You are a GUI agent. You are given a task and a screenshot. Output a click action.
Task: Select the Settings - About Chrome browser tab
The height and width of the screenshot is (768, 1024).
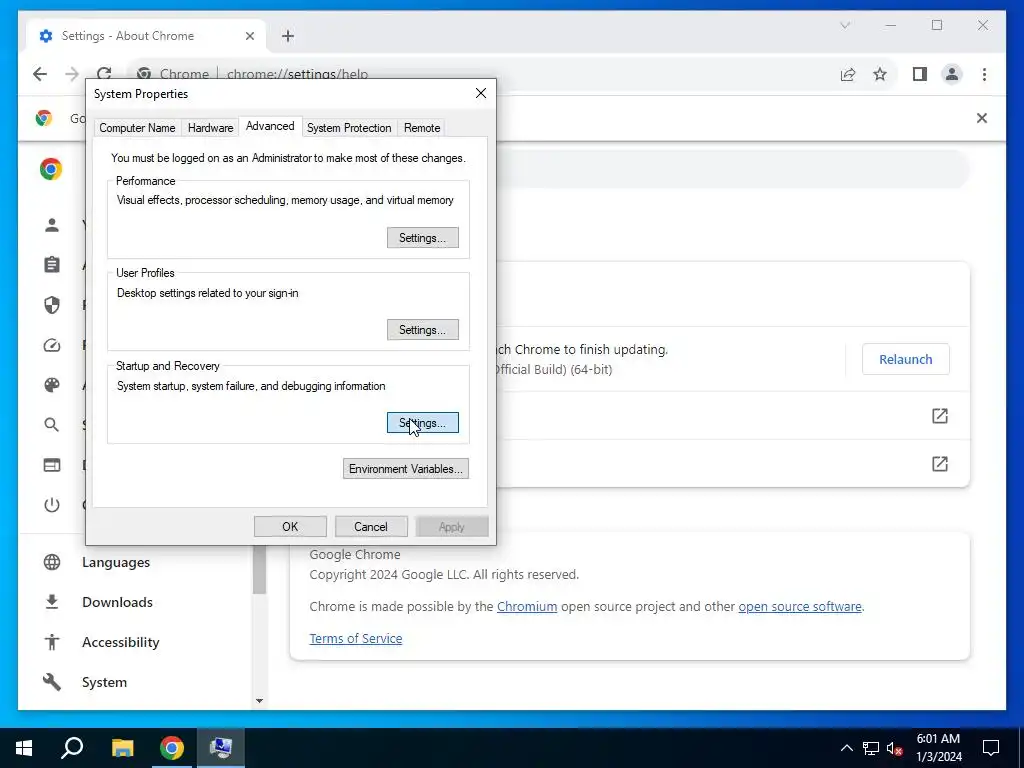point(145,36)
